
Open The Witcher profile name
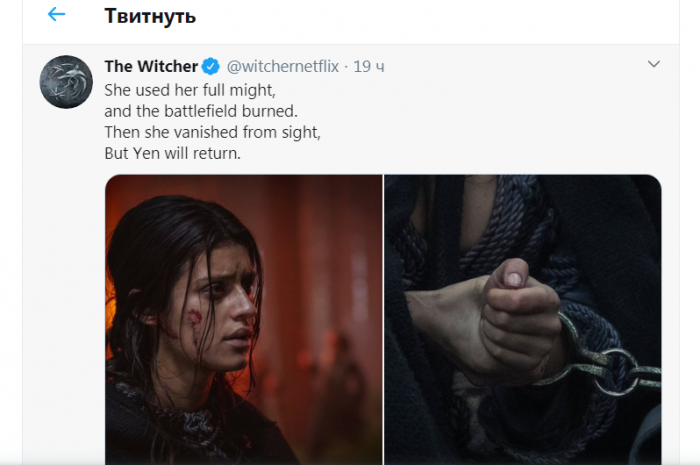point(151,66)
